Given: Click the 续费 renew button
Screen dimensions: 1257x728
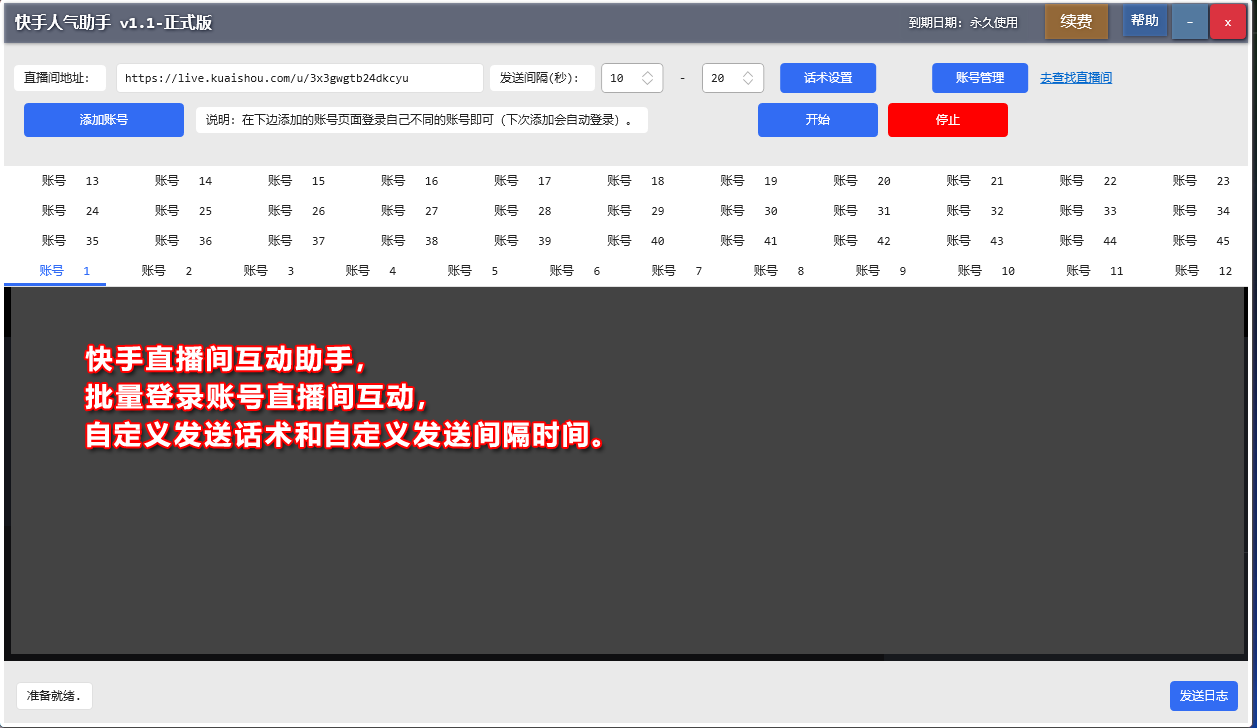Looking at the screenshot, I should coord(1076,22).
